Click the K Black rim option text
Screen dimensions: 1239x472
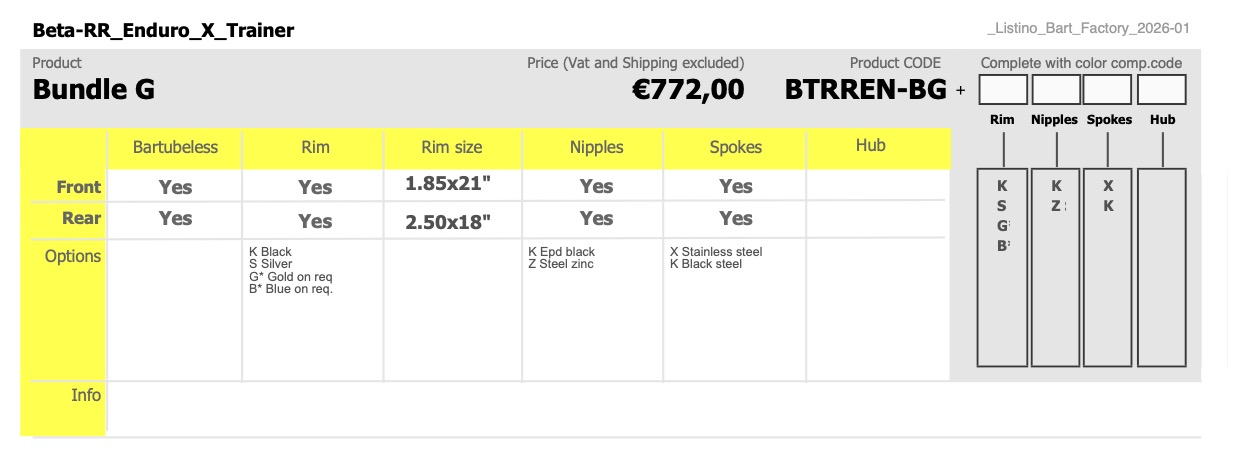(270, 252)
